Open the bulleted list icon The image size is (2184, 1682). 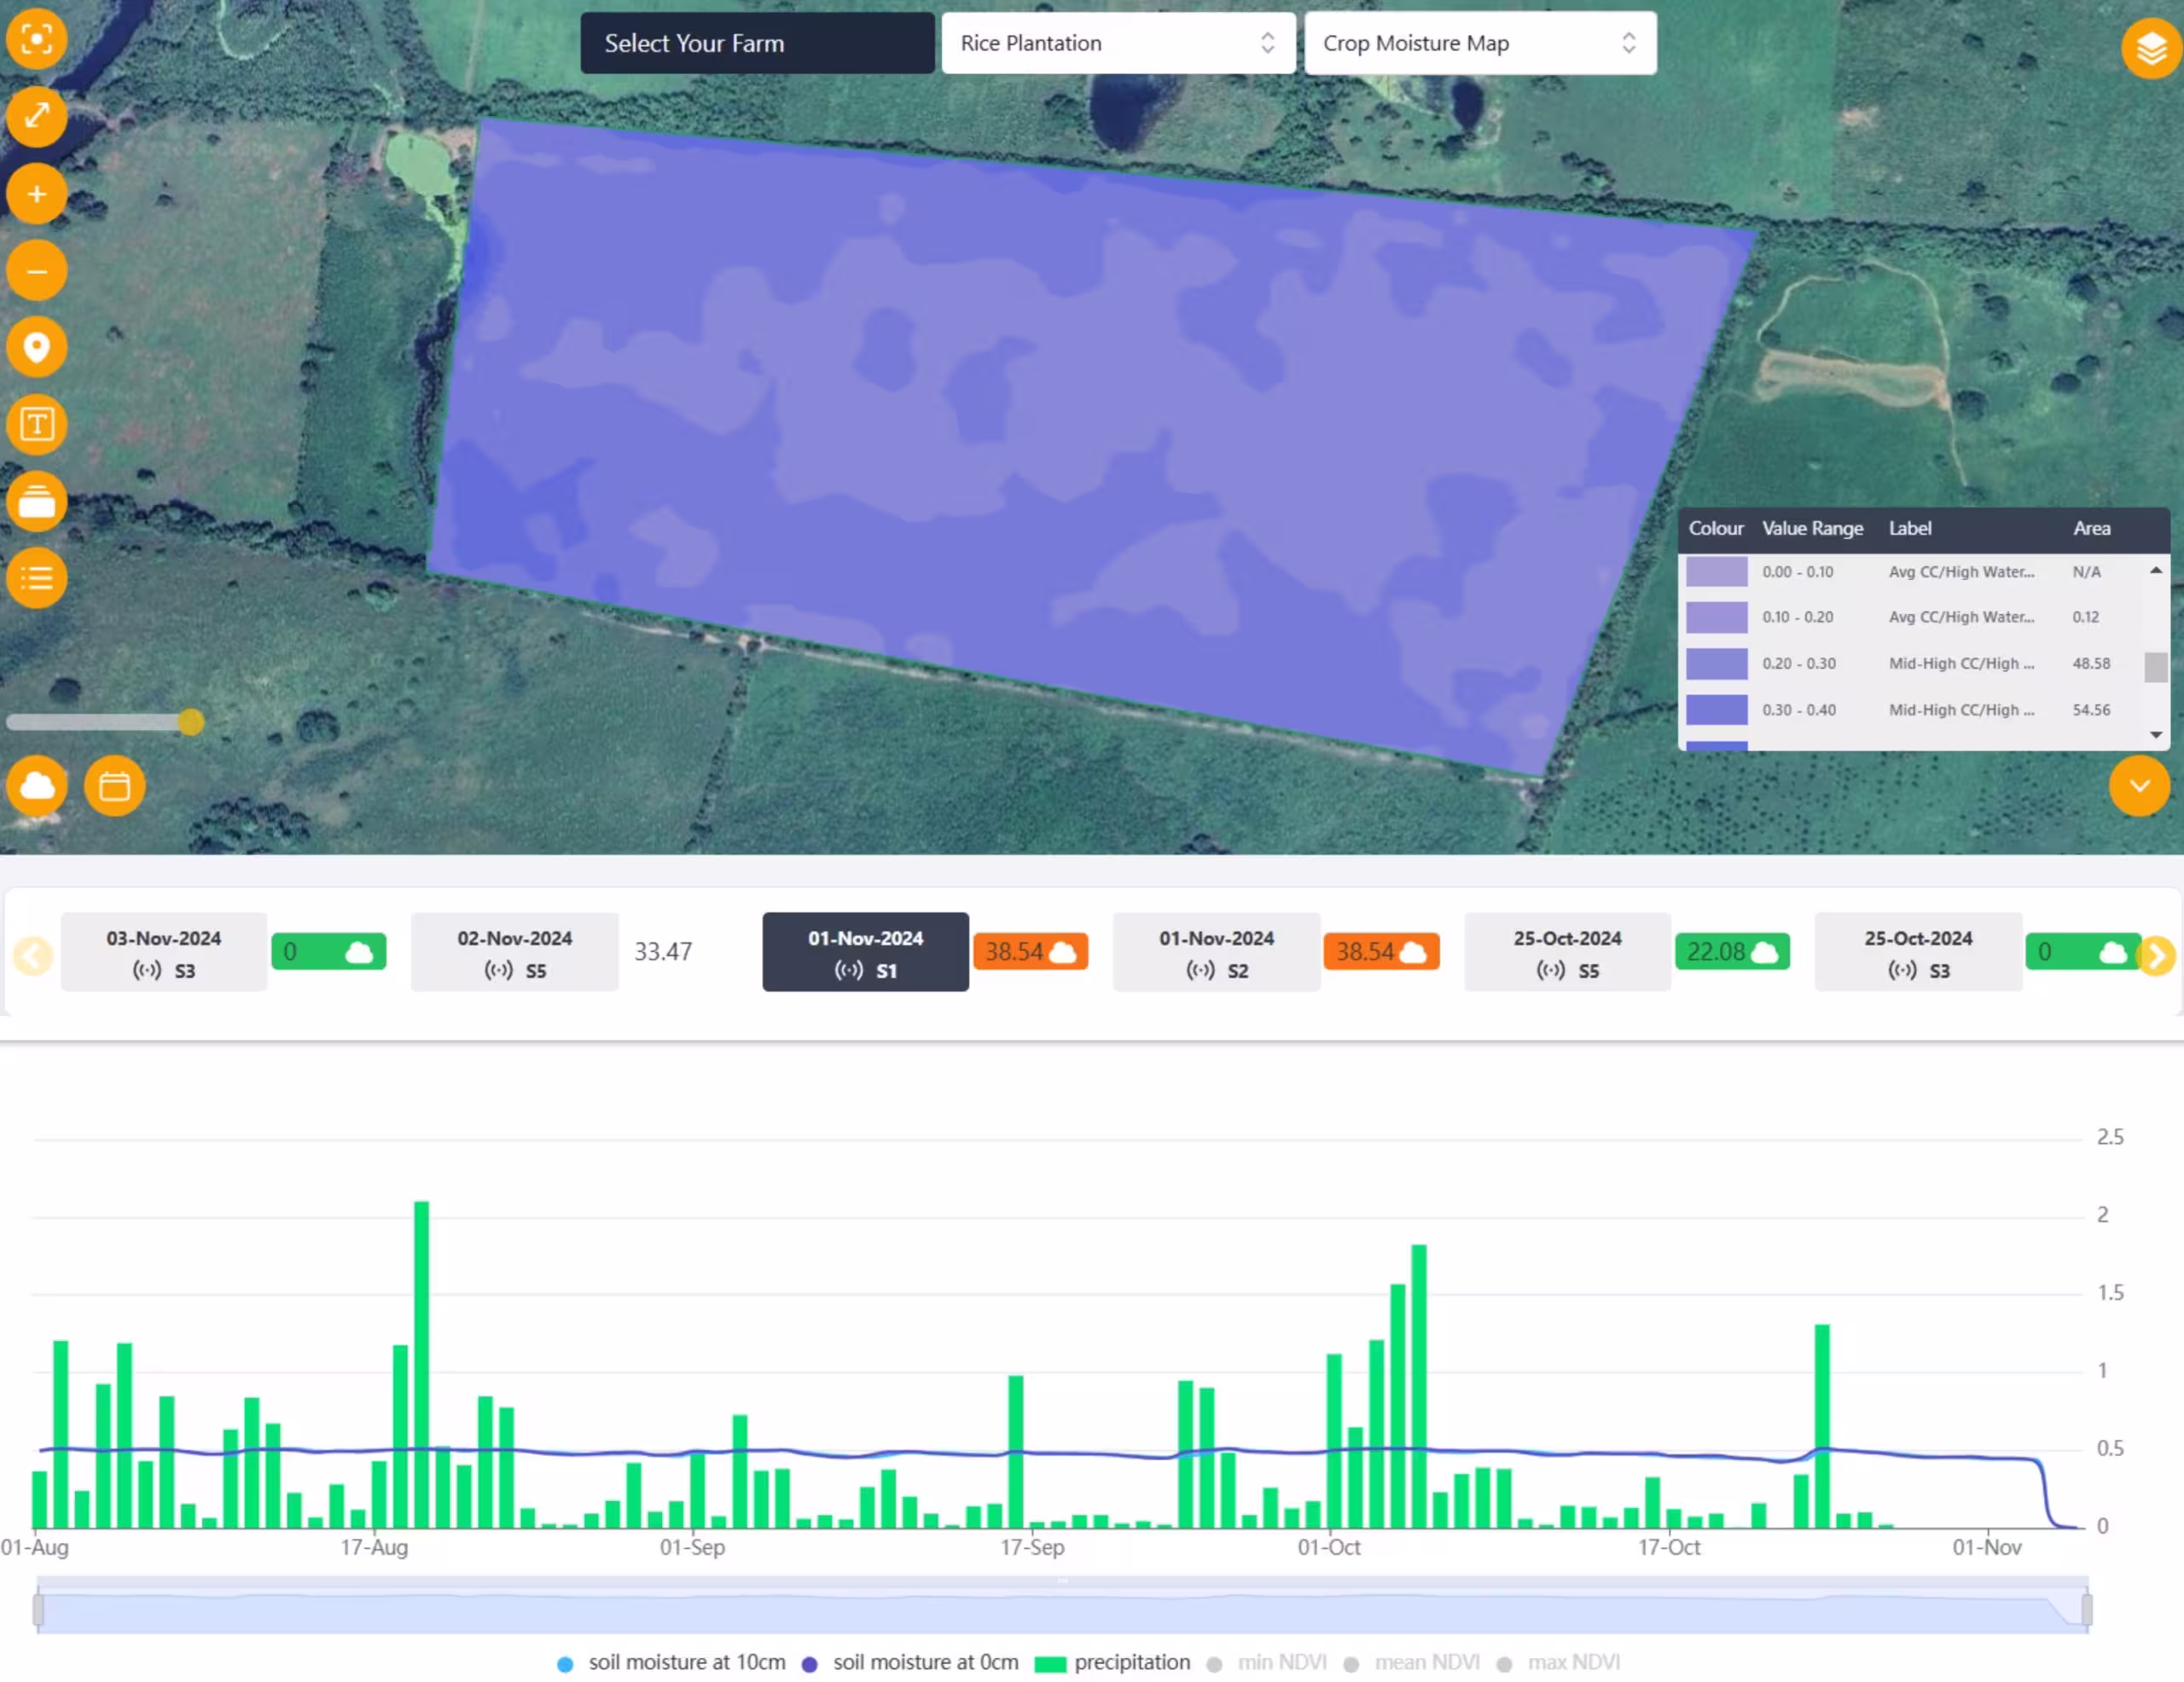[x=37, y=578]
